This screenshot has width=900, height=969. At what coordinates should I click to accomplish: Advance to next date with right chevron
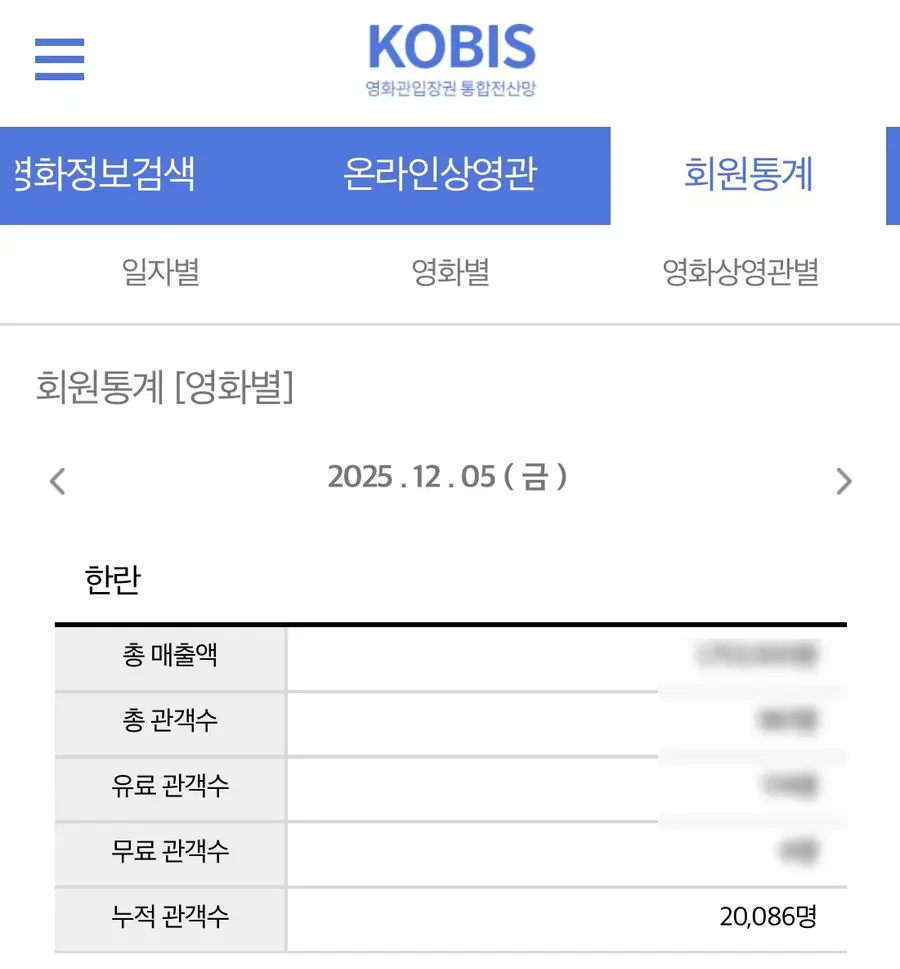point(843,481)
